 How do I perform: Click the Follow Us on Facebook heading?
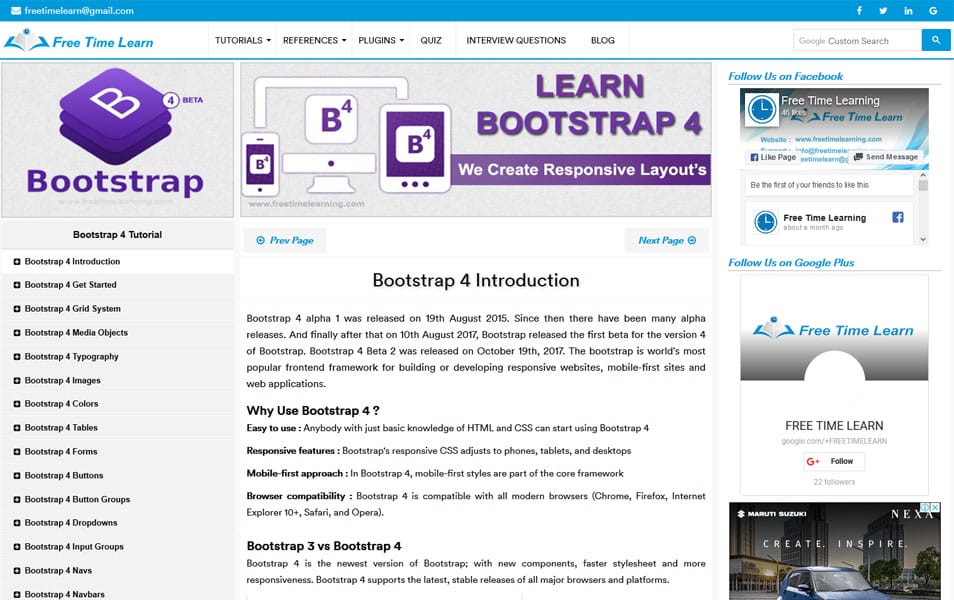point(785,77)
